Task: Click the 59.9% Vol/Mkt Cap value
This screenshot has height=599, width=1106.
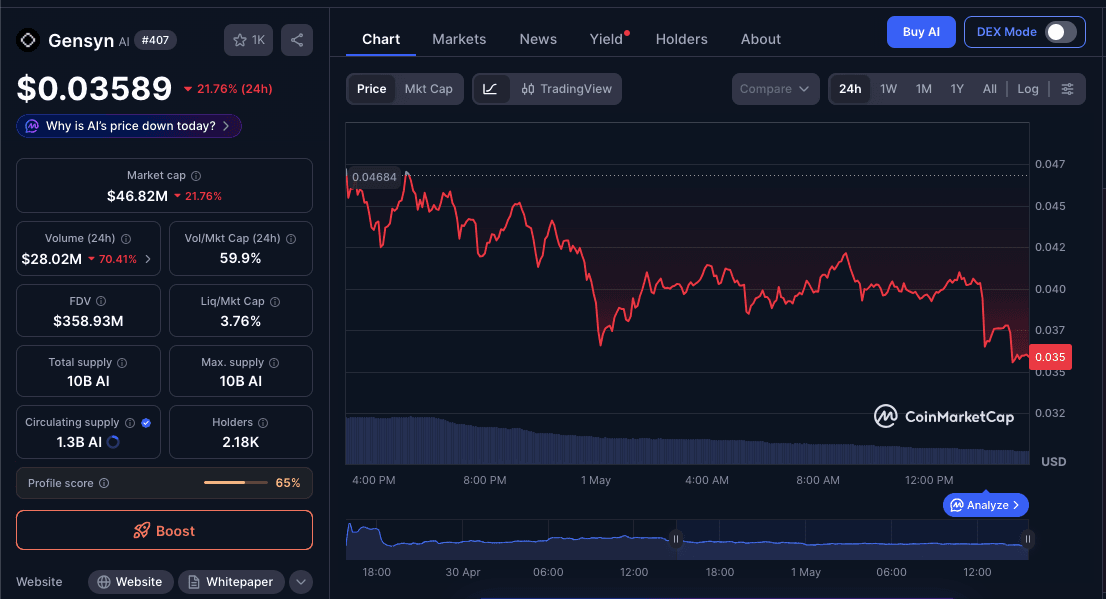Action: (241, 259)
